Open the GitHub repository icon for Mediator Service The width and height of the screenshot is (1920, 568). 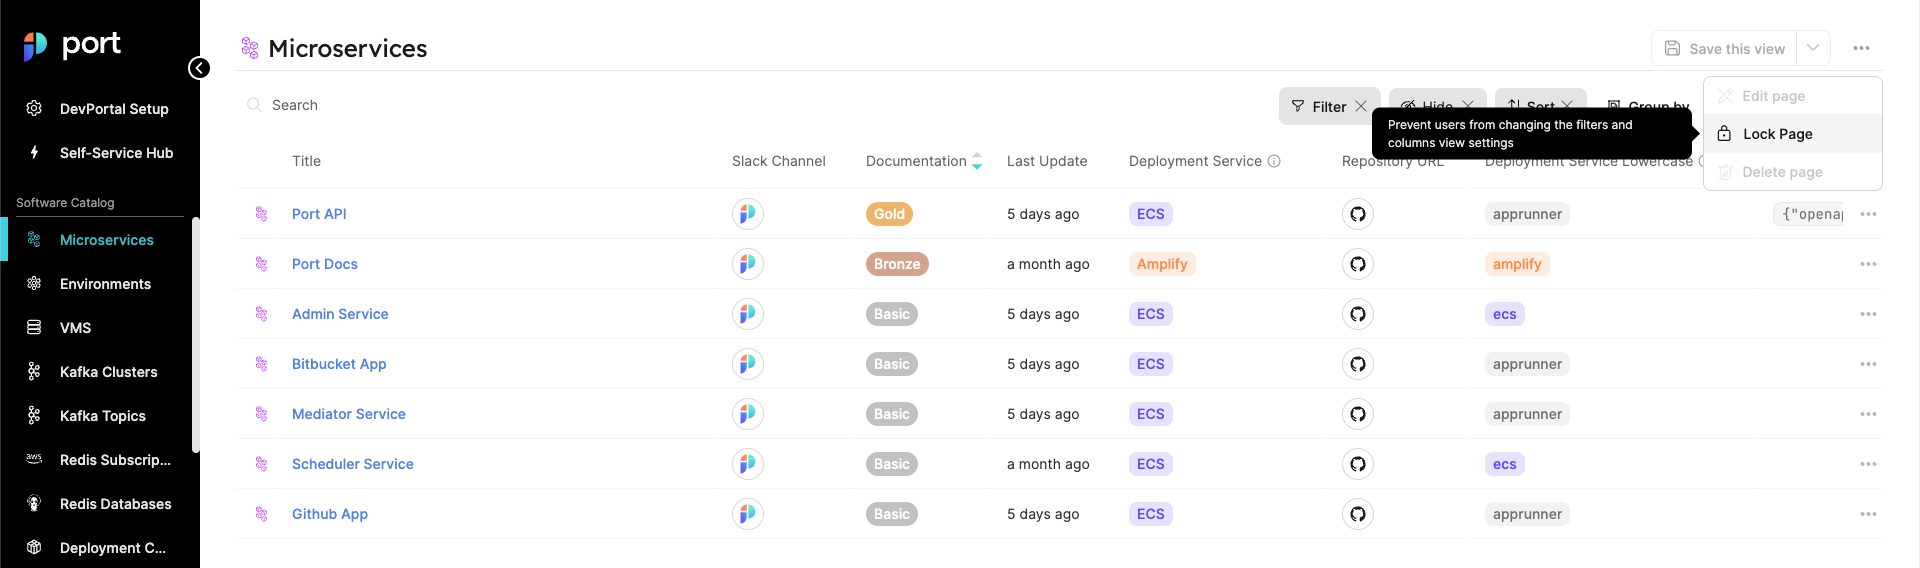click(1358, 414)
